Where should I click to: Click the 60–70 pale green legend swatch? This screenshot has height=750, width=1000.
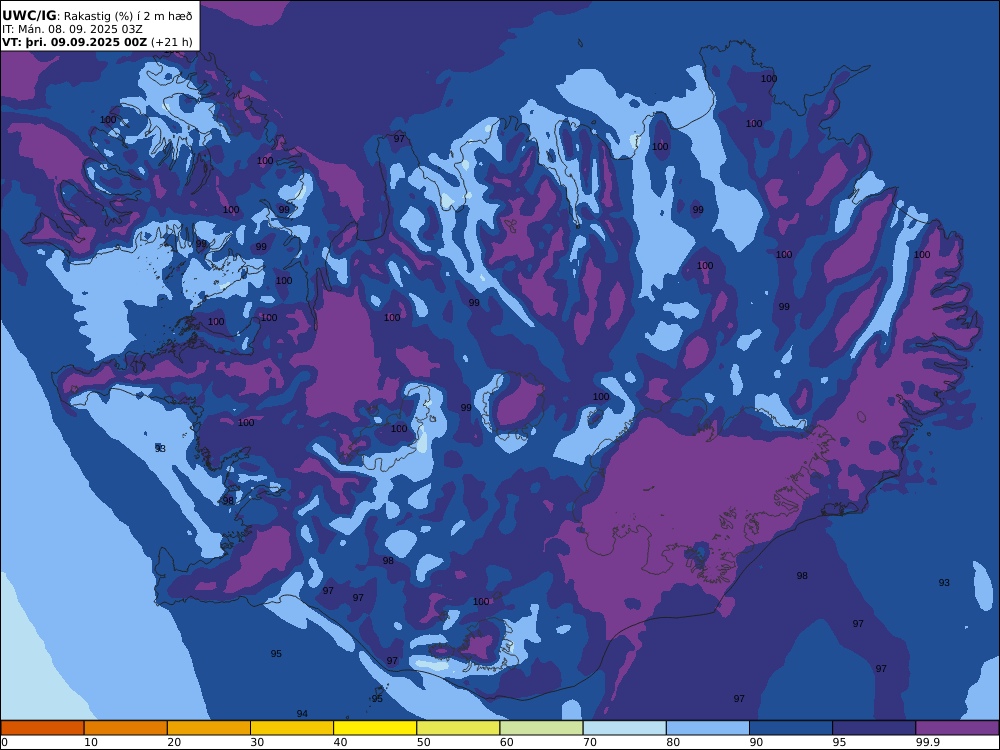[541, 728]
